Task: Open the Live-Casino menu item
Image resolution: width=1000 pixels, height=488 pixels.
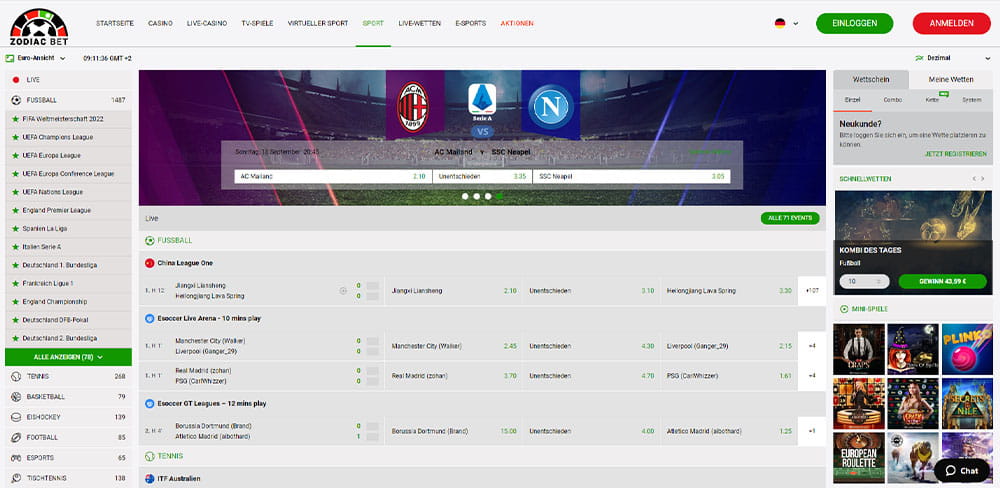Action: [x=207, y=24]
